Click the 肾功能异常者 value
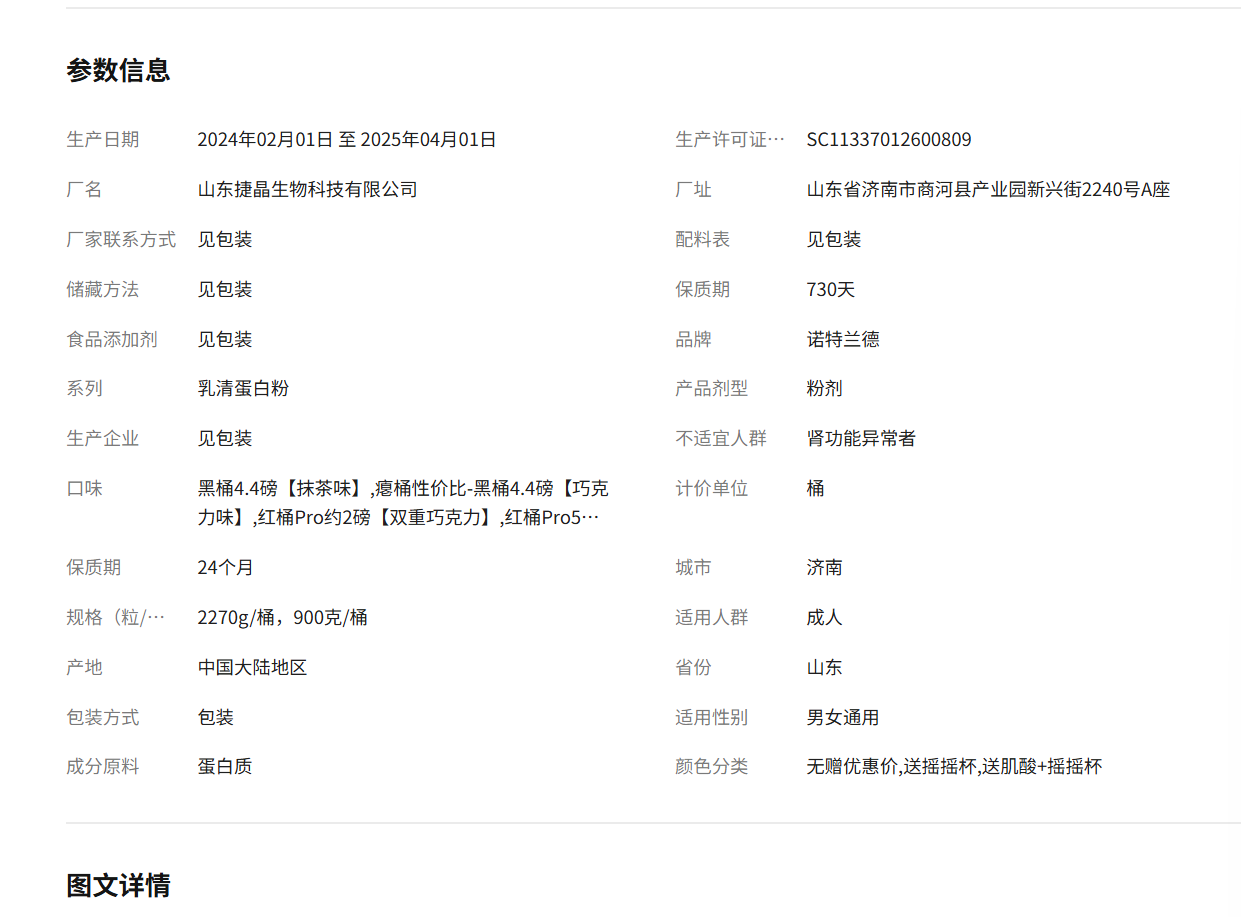Image resolution: width=1241 pixels, height=917 pixels. 861,439
